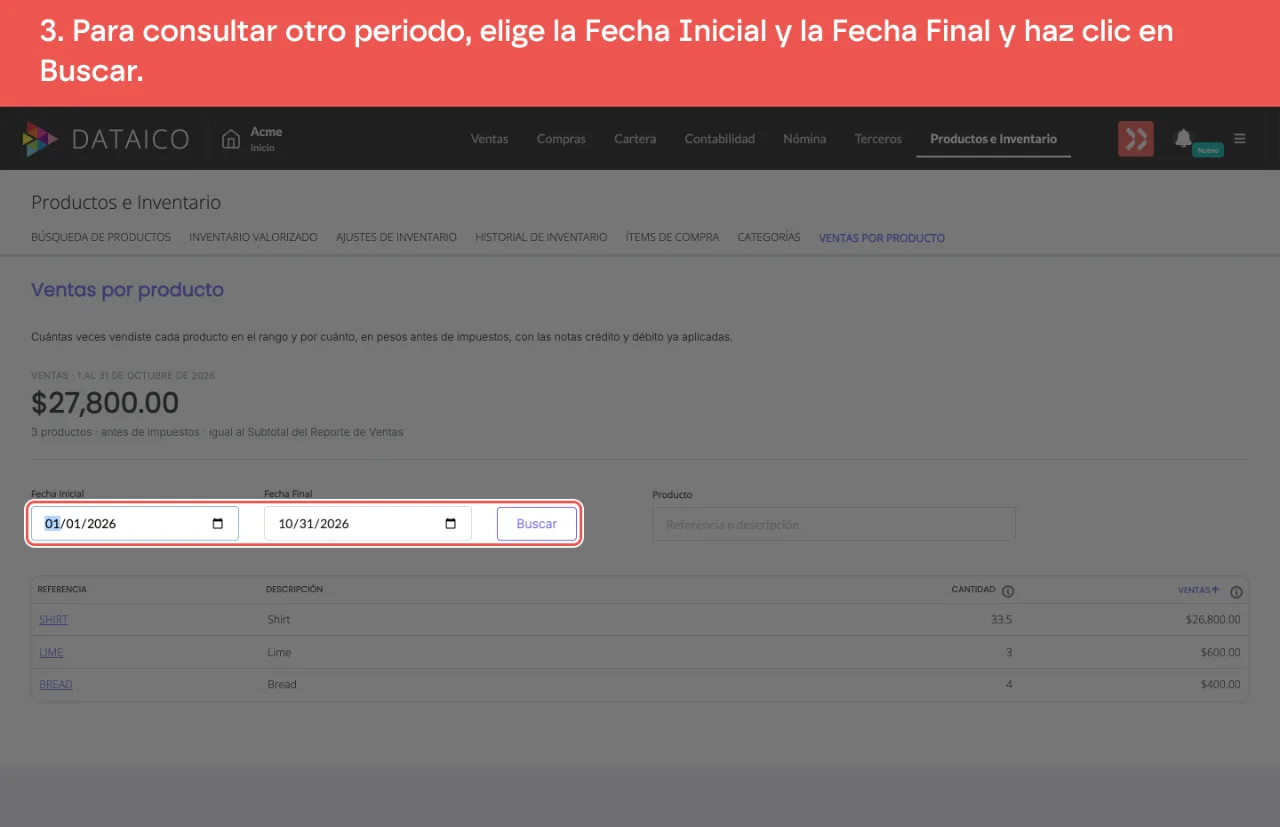Switch to Historial de Inventario tab

(x=541, y=238)
